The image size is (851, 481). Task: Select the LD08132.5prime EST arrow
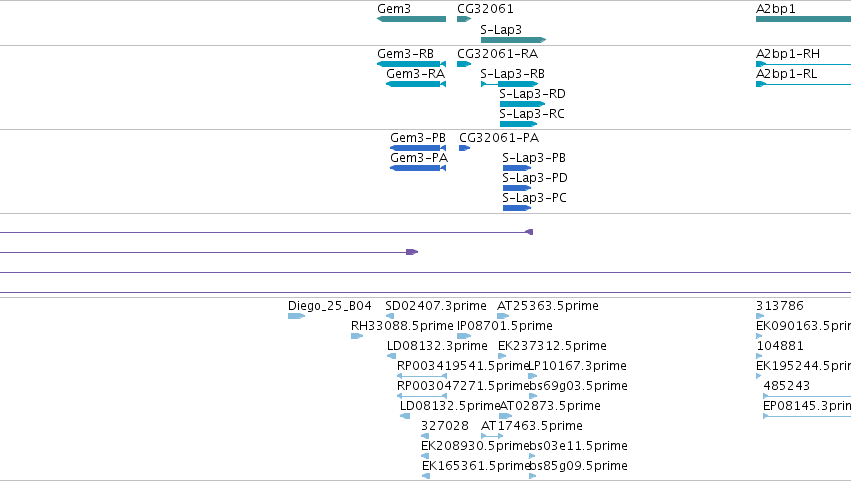(x=405, y=416)
